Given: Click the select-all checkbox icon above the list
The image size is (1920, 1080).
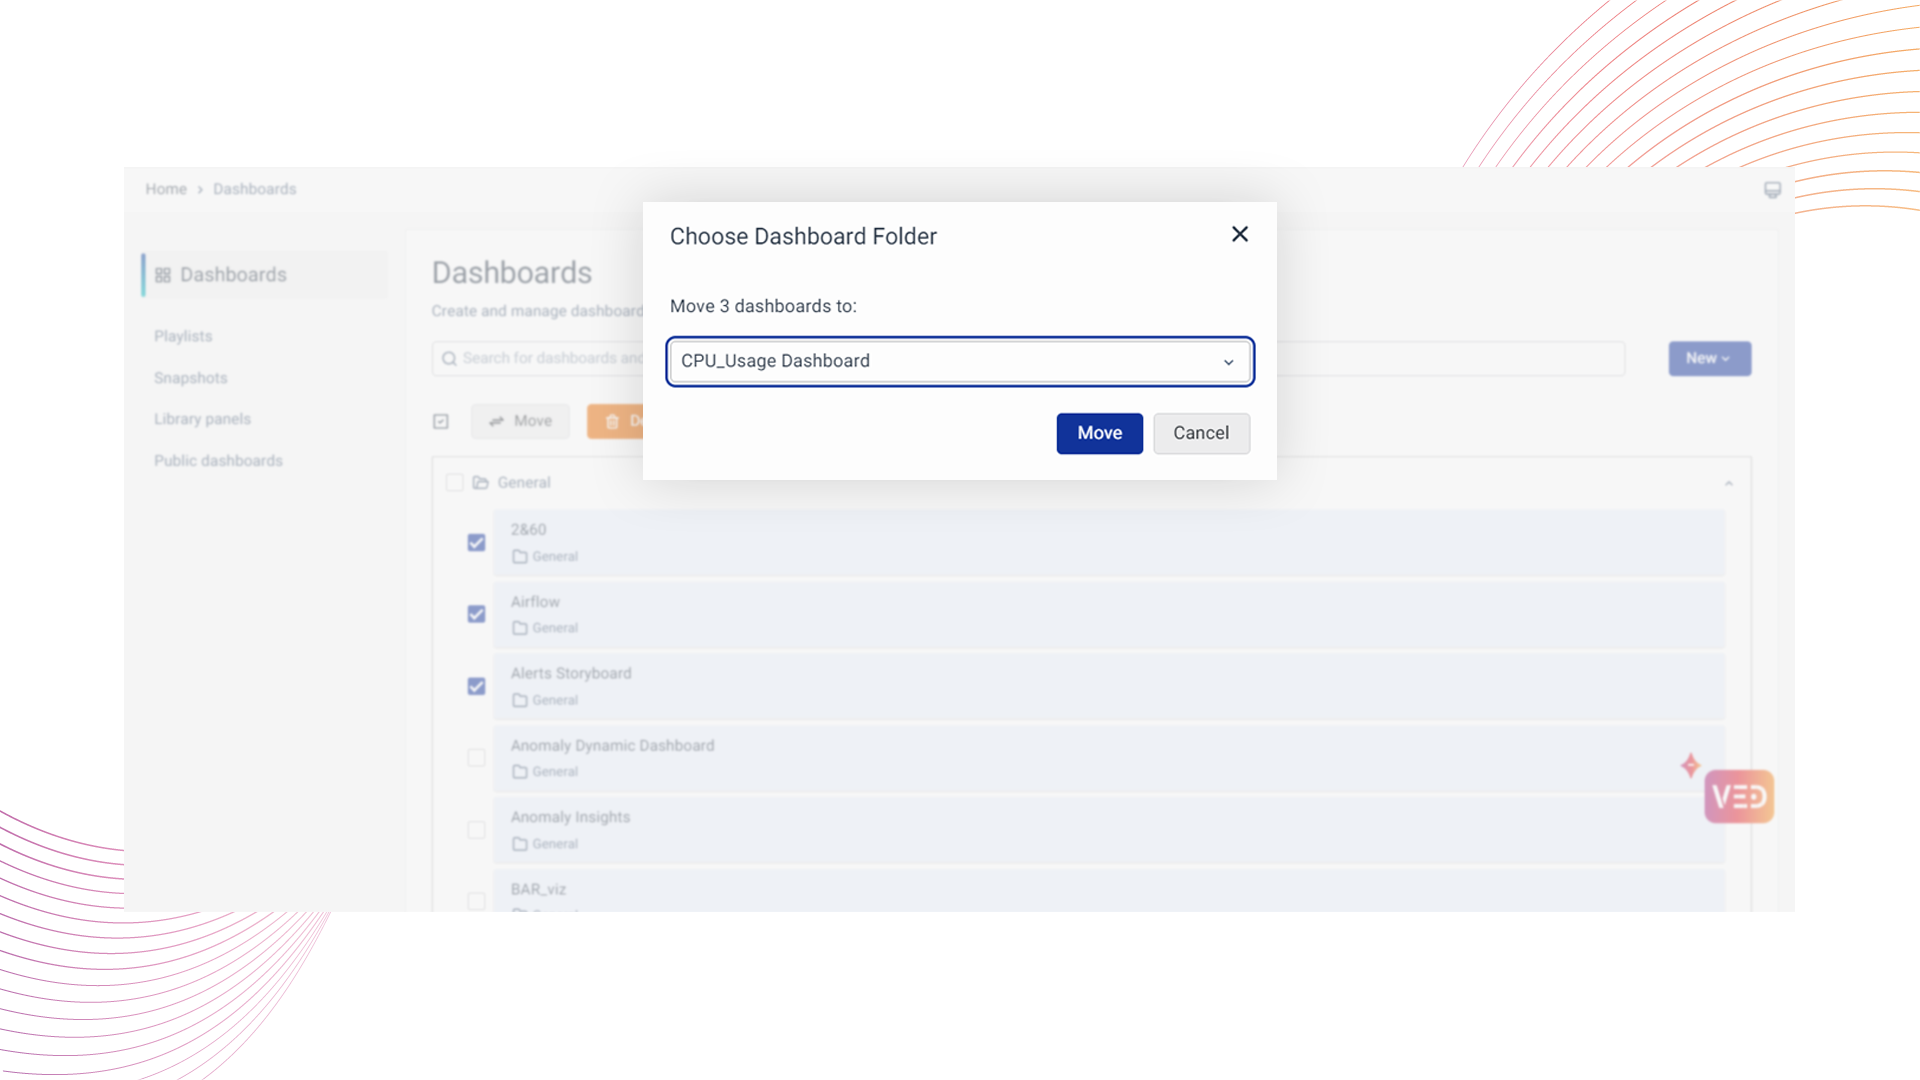Looking at the screenshot, I should (x=441, y=421).
